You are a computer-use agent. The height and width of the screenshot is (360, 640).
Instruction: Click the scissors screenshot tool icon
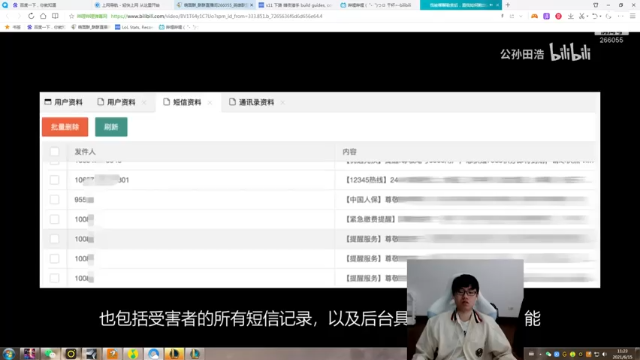(x=582, y=16)
